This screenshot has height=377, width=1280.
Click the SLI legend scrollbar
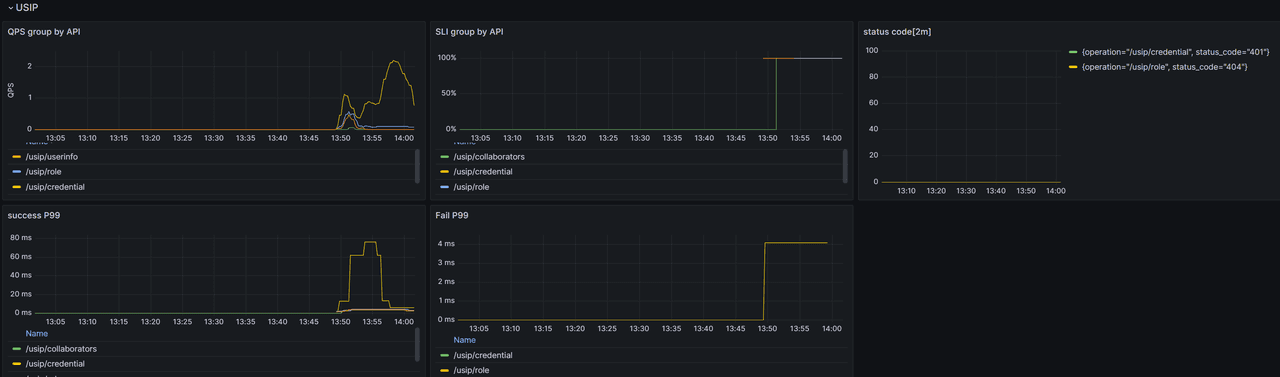tap(845, 166)
